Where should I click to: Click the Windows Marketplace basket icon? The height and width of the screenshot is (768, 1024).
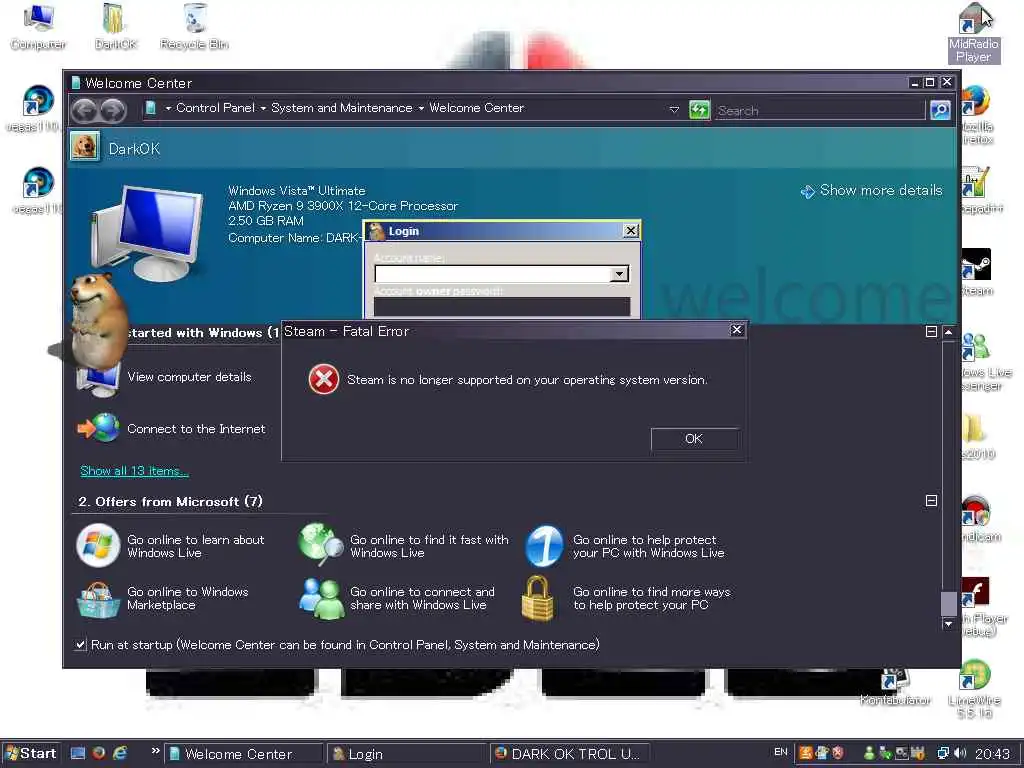98,600
